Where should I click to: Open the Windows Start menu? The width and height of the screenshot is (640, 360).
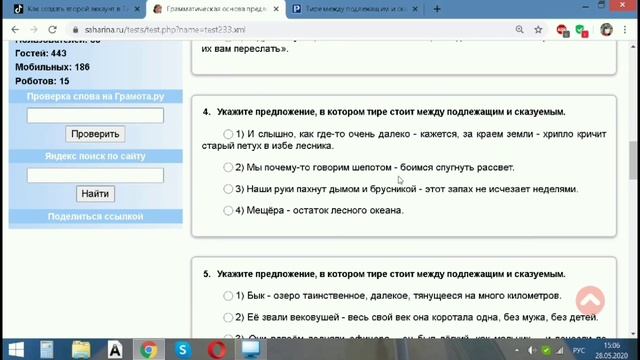(x=16, y=350)
